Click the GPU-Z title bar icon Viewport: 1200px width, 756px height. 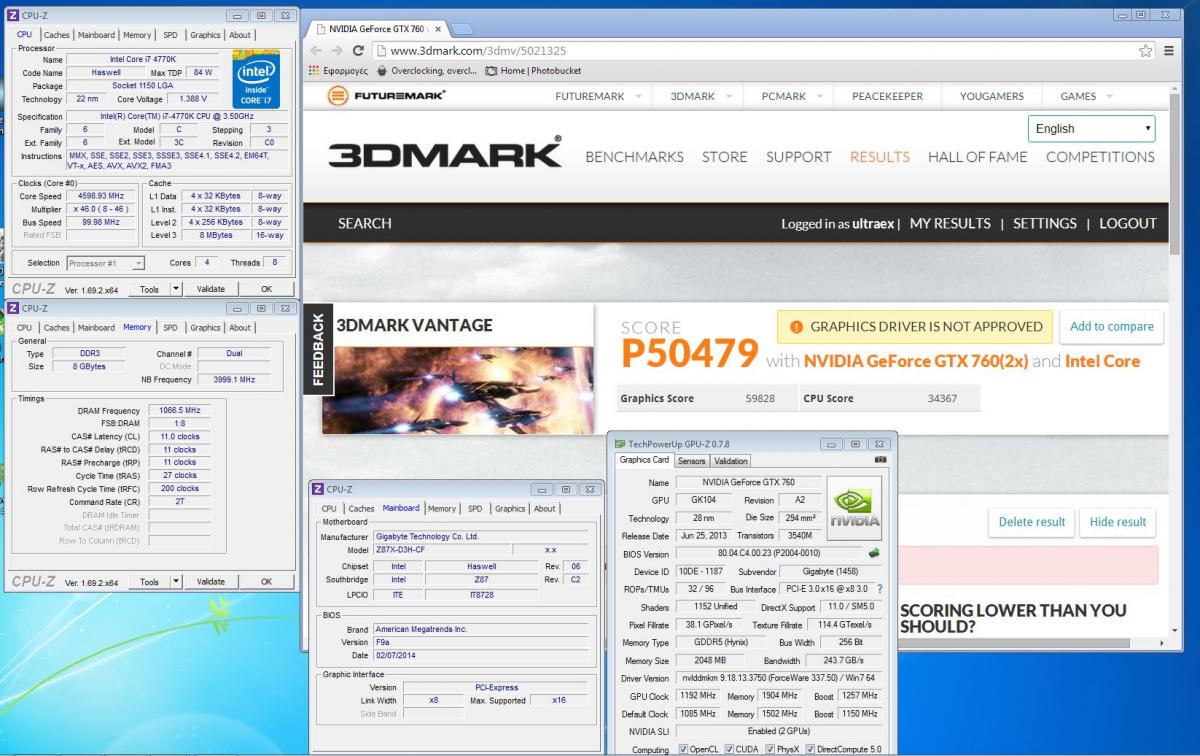620,443
